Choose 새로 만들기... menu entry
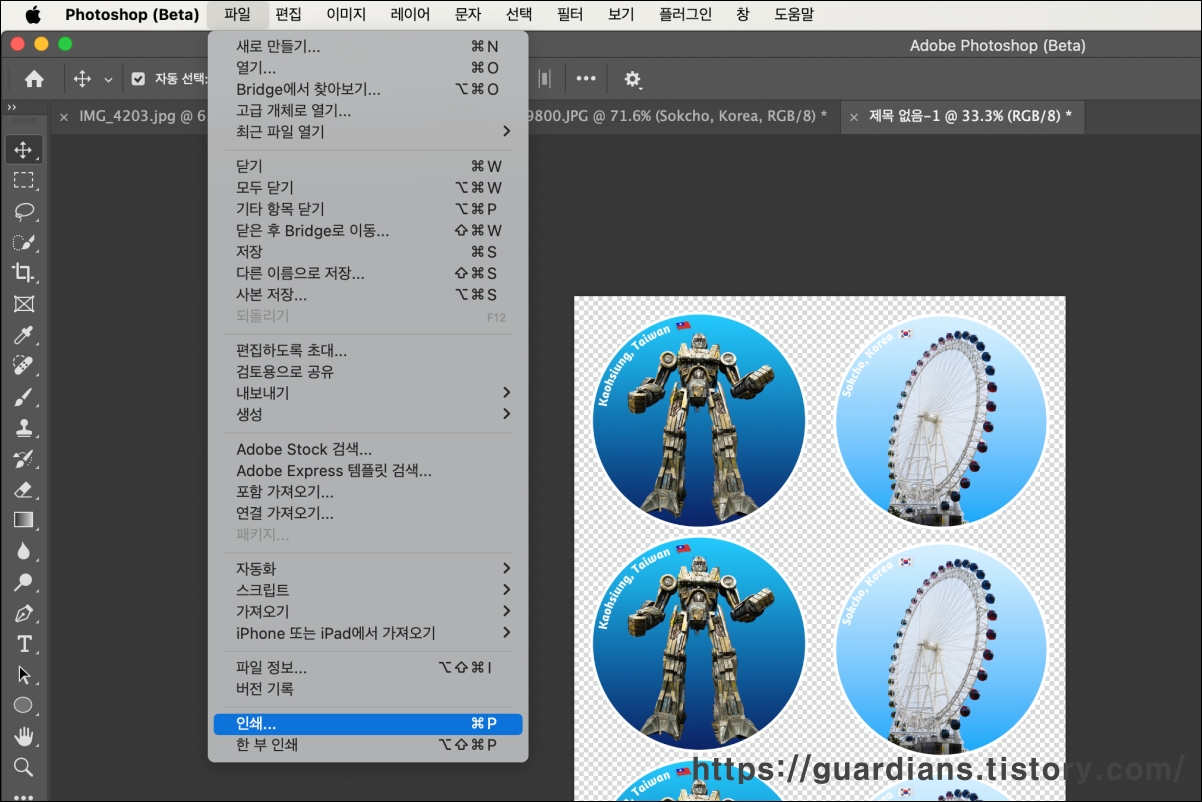The image size is (1202, 802). click(368, 47)
